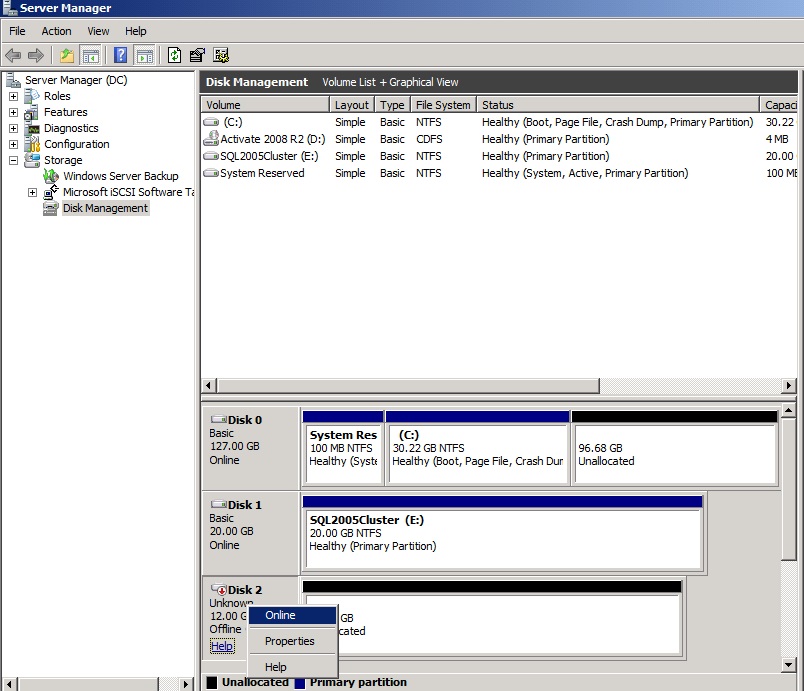
Task: Sort by the File System column header
Action: (x=443, y=105)
